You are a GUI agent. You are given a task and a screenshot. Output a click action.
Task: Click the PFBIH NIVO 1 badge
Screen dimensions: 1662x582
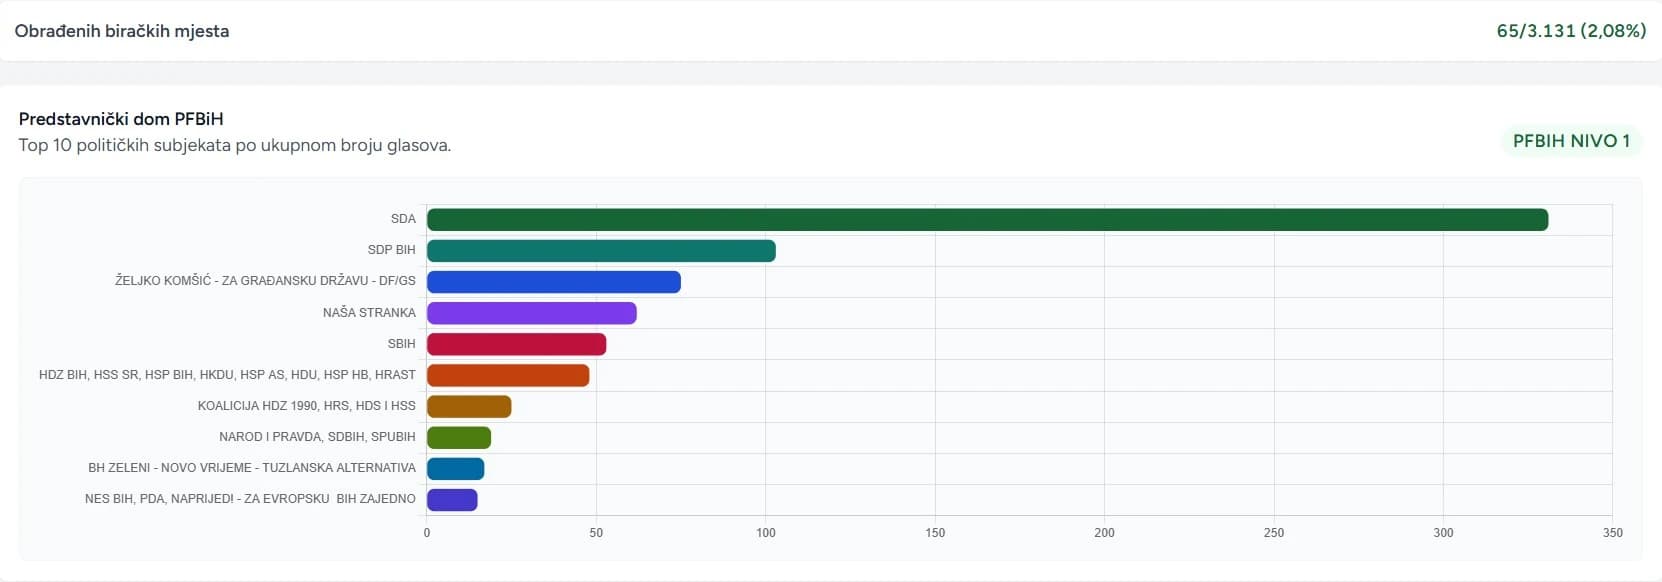point(1571,141)
